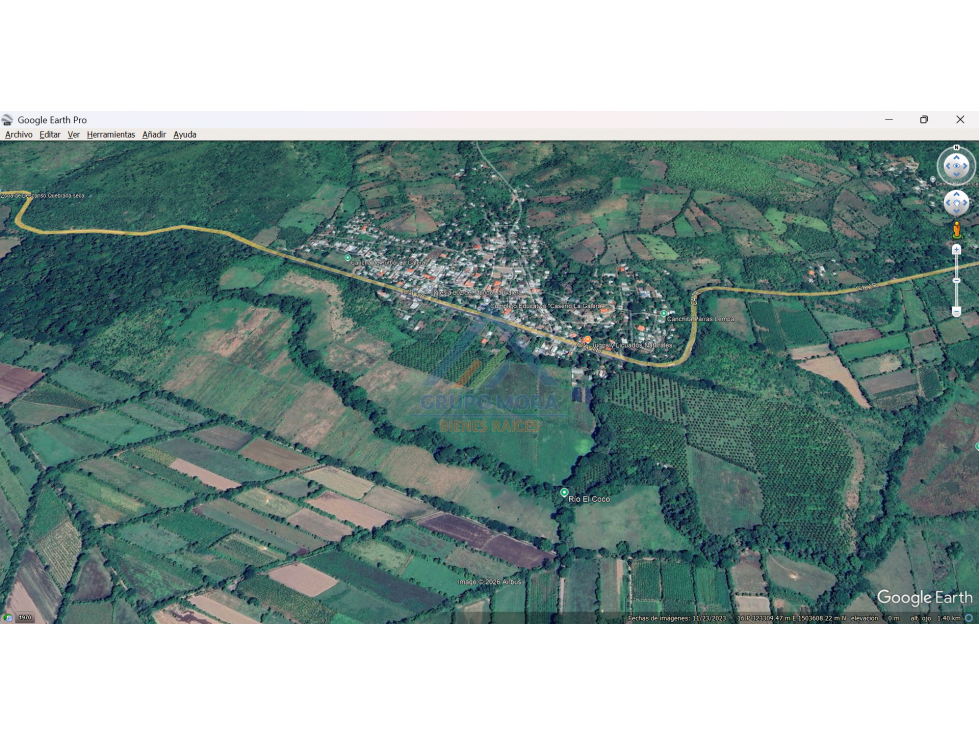Open the Archivo menu
The width and height of the screenshot is (979, 734).
pyautogui.click(x=19, y=134)
